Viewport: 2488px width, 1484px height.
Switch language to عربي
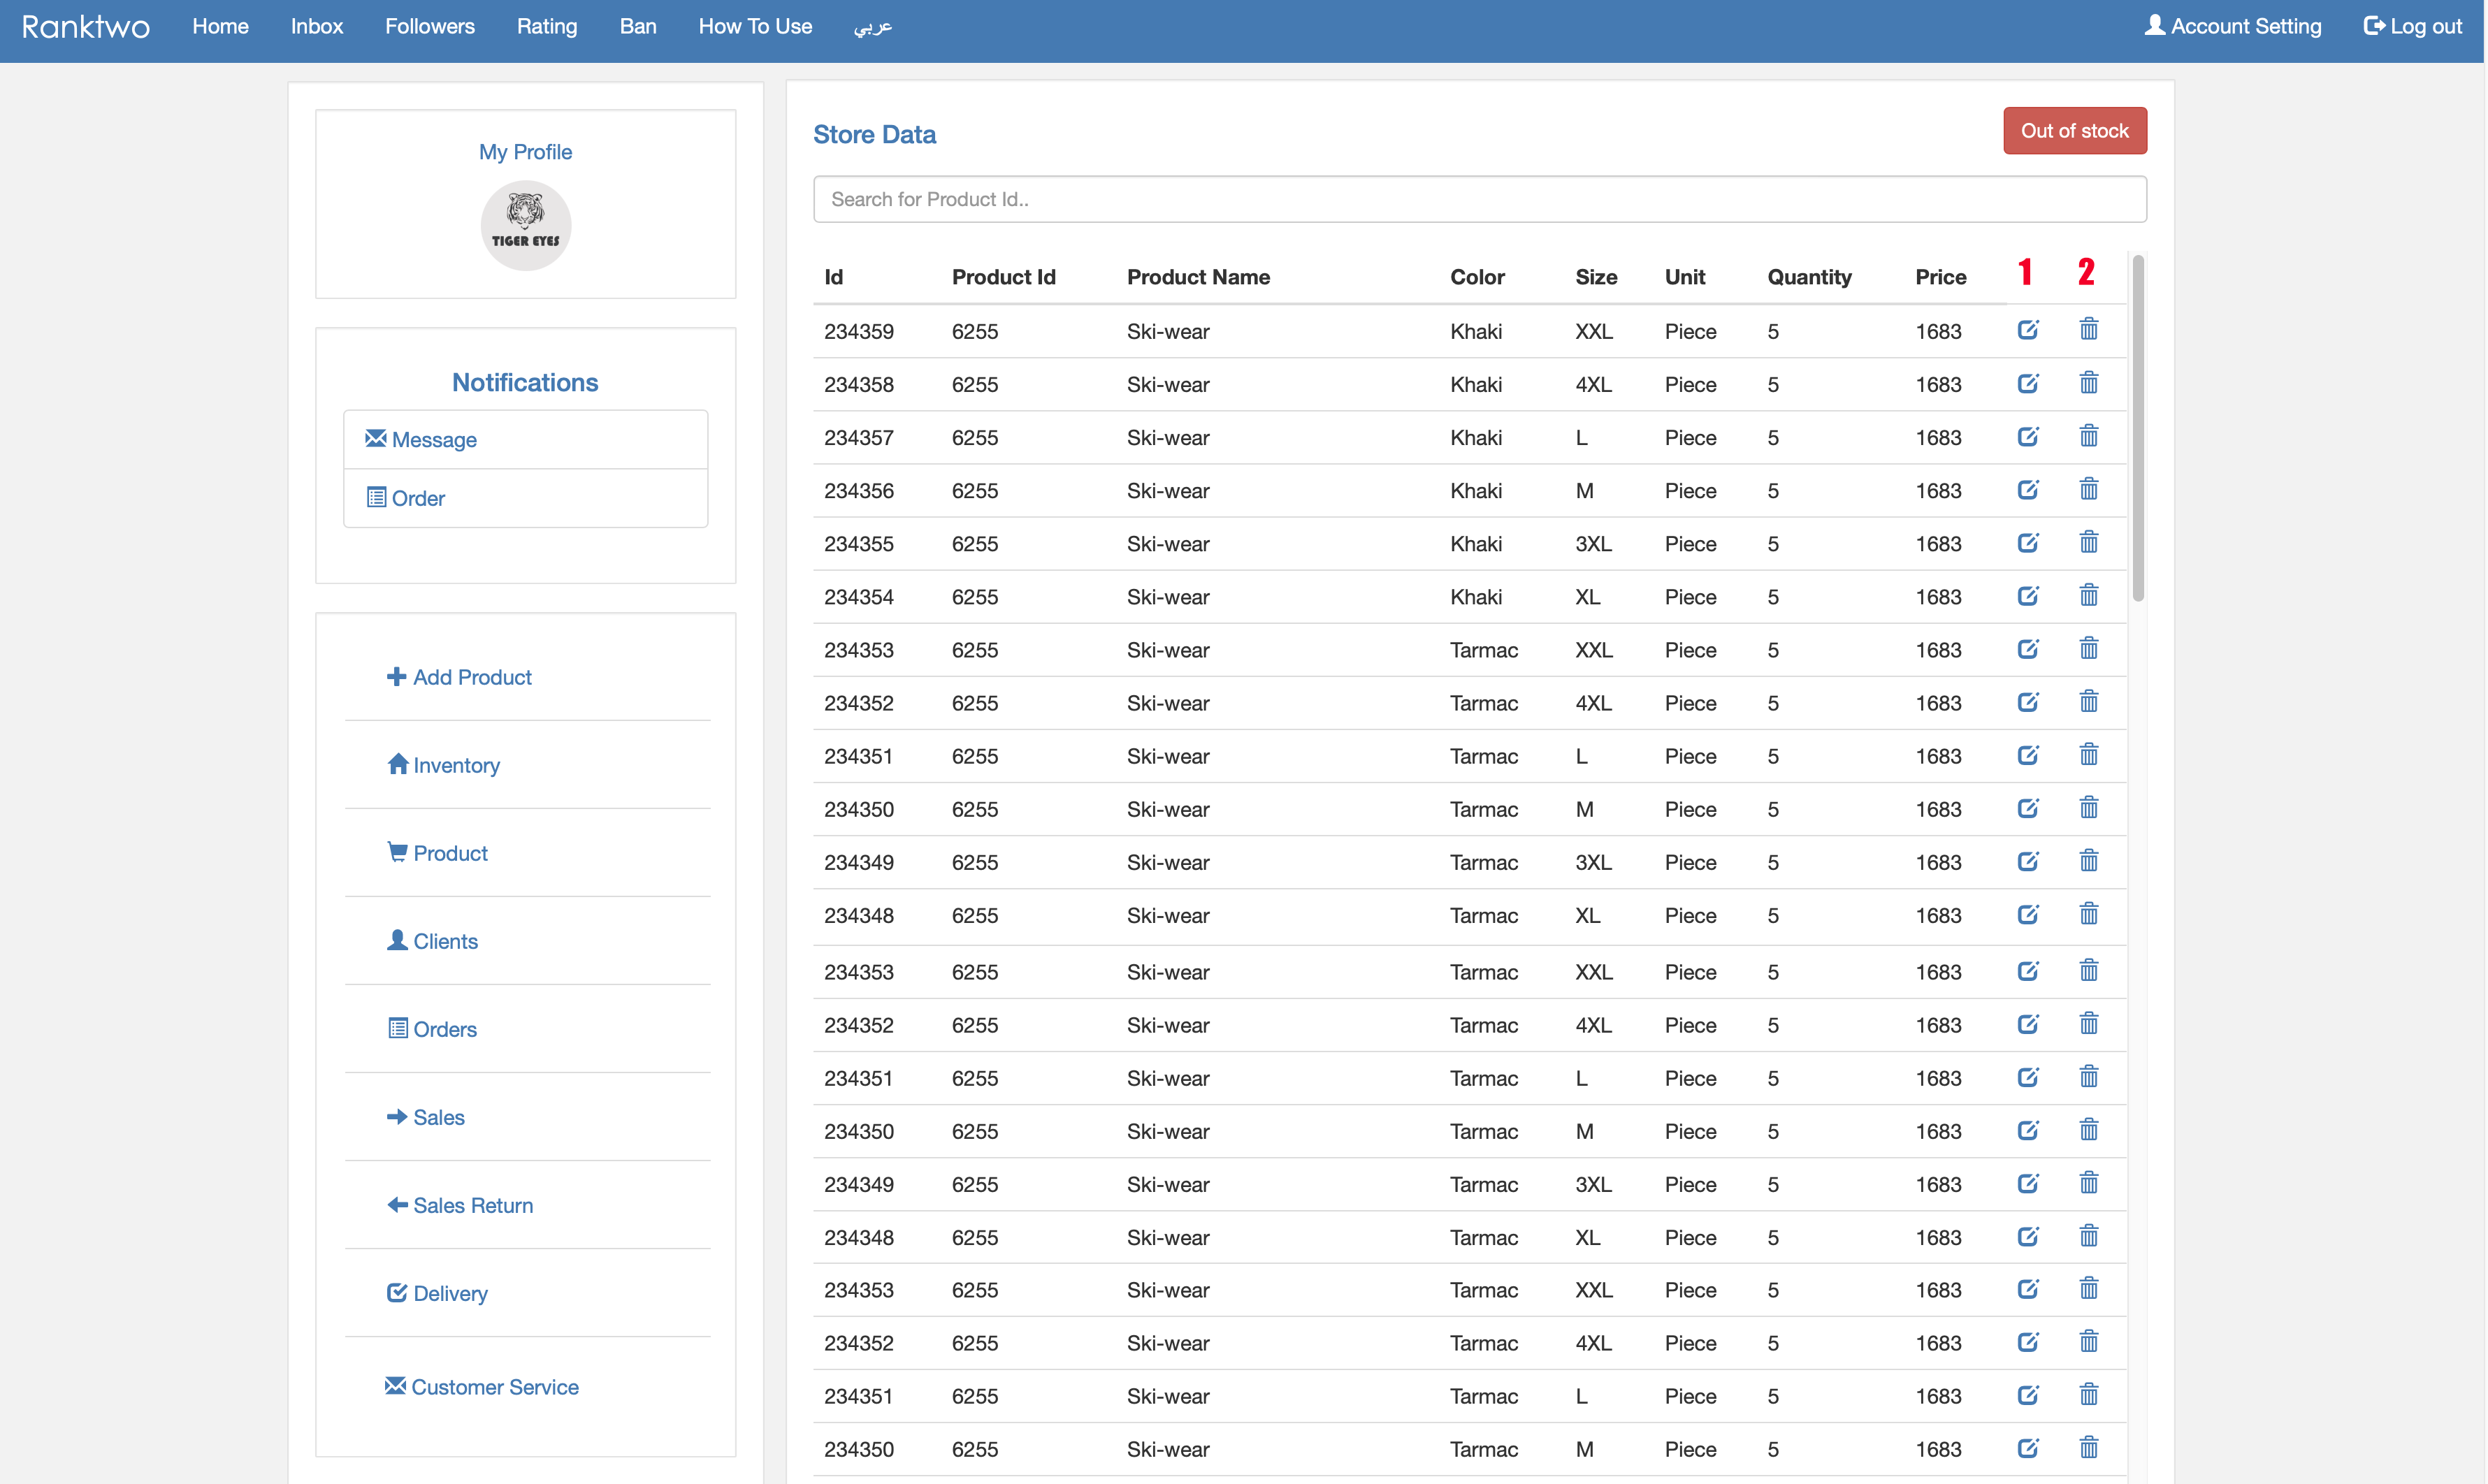[x=872, y=27]
